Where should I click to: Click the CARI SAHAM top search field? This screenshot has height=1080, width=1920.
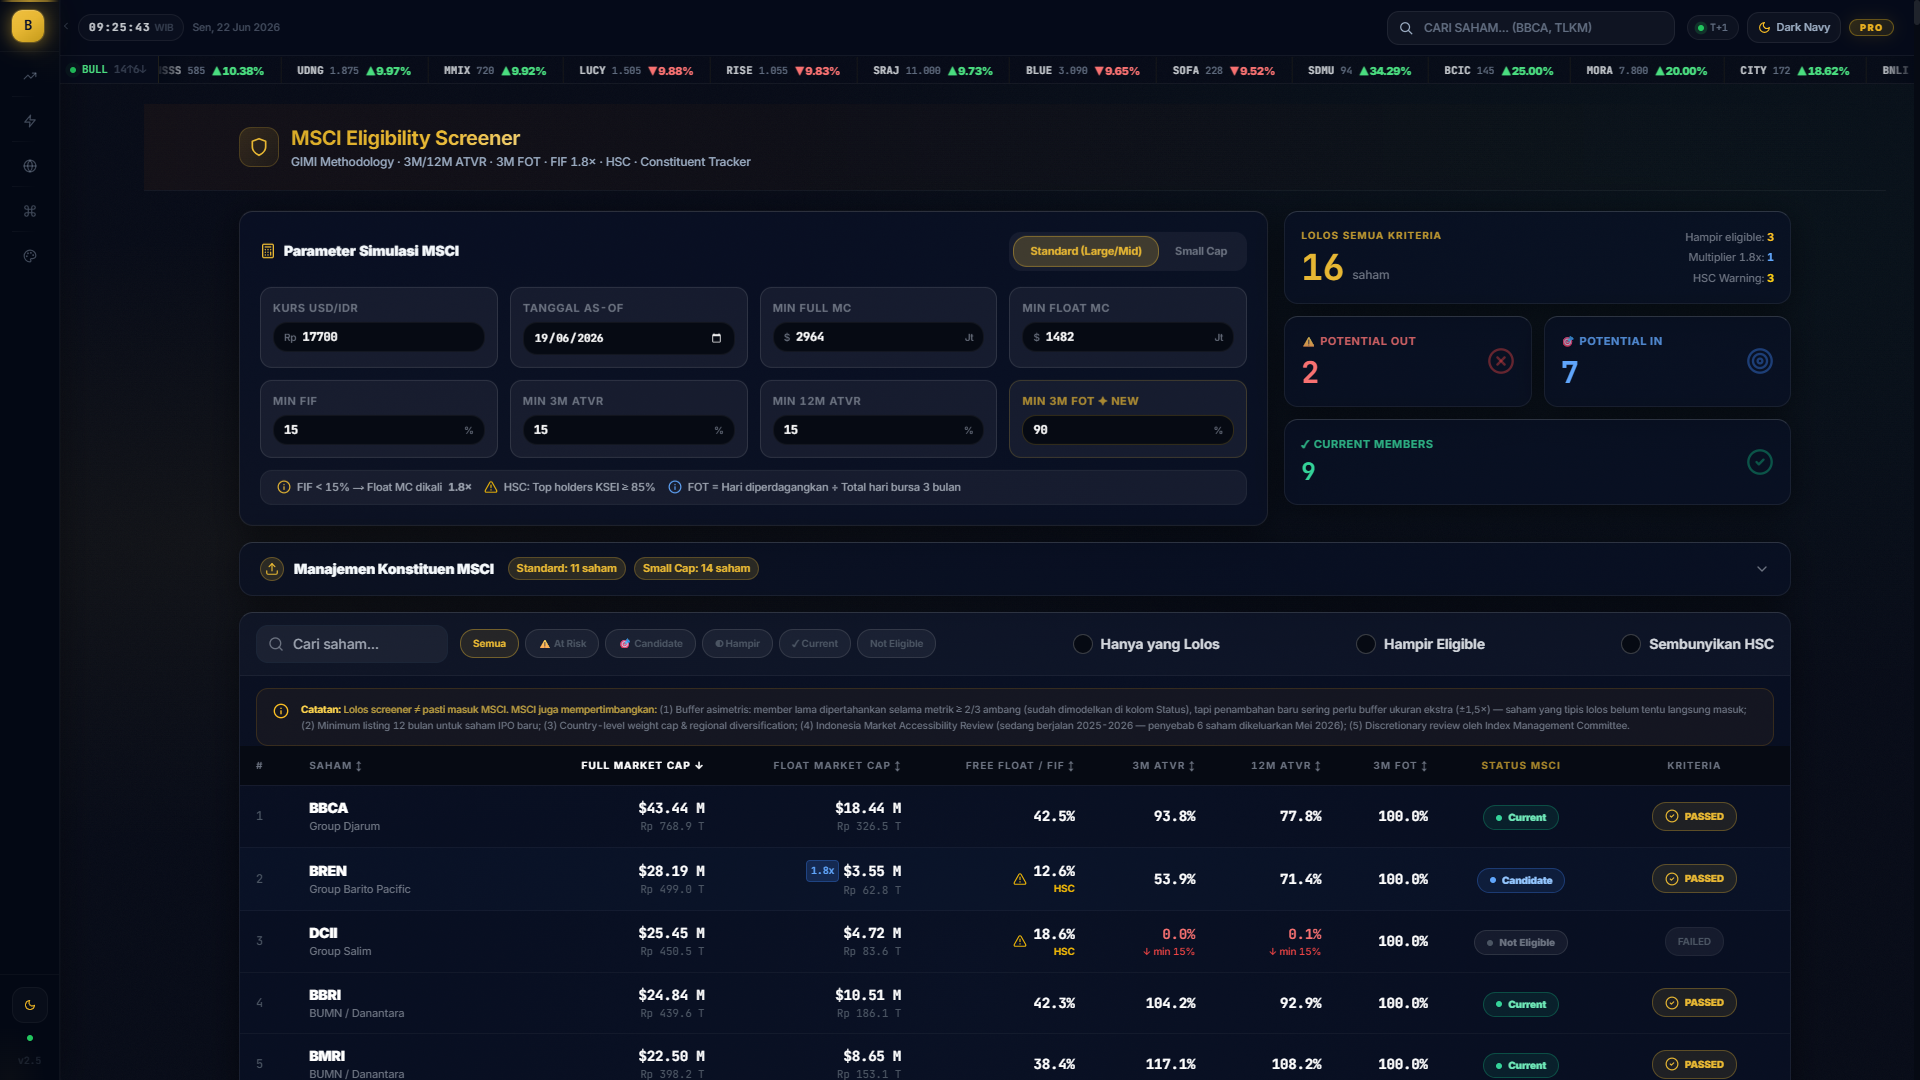click(1530, 28)
